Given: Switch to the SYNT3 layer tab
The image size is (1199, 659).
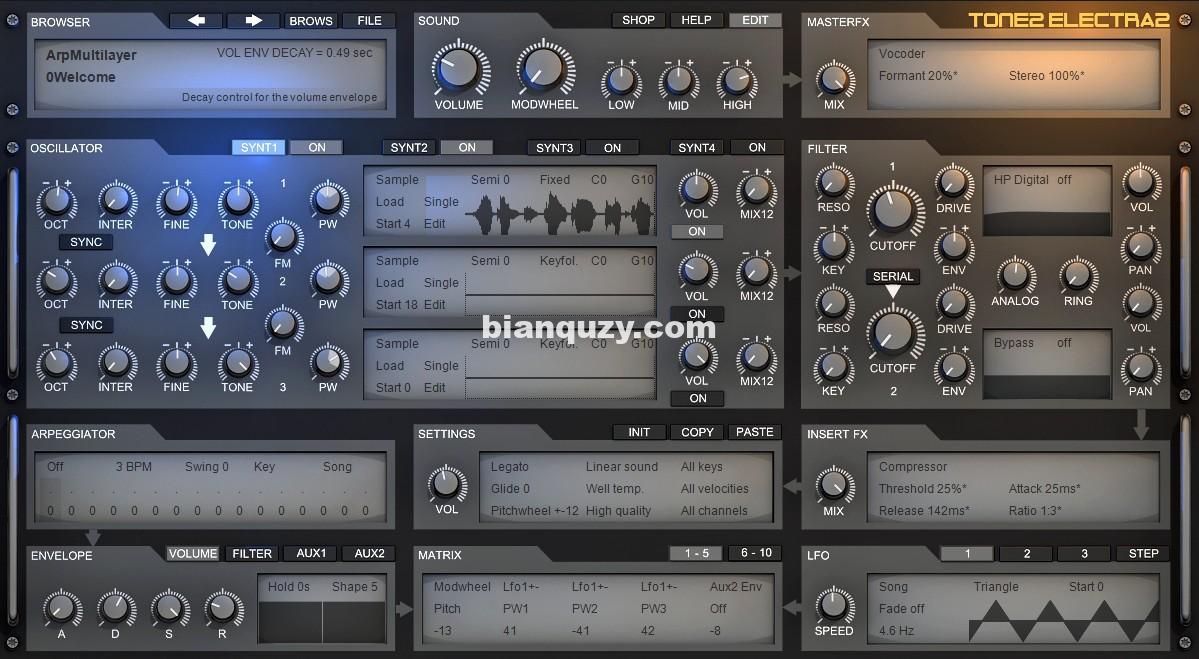Looking at the screenshot, I should tap(554, 148).
